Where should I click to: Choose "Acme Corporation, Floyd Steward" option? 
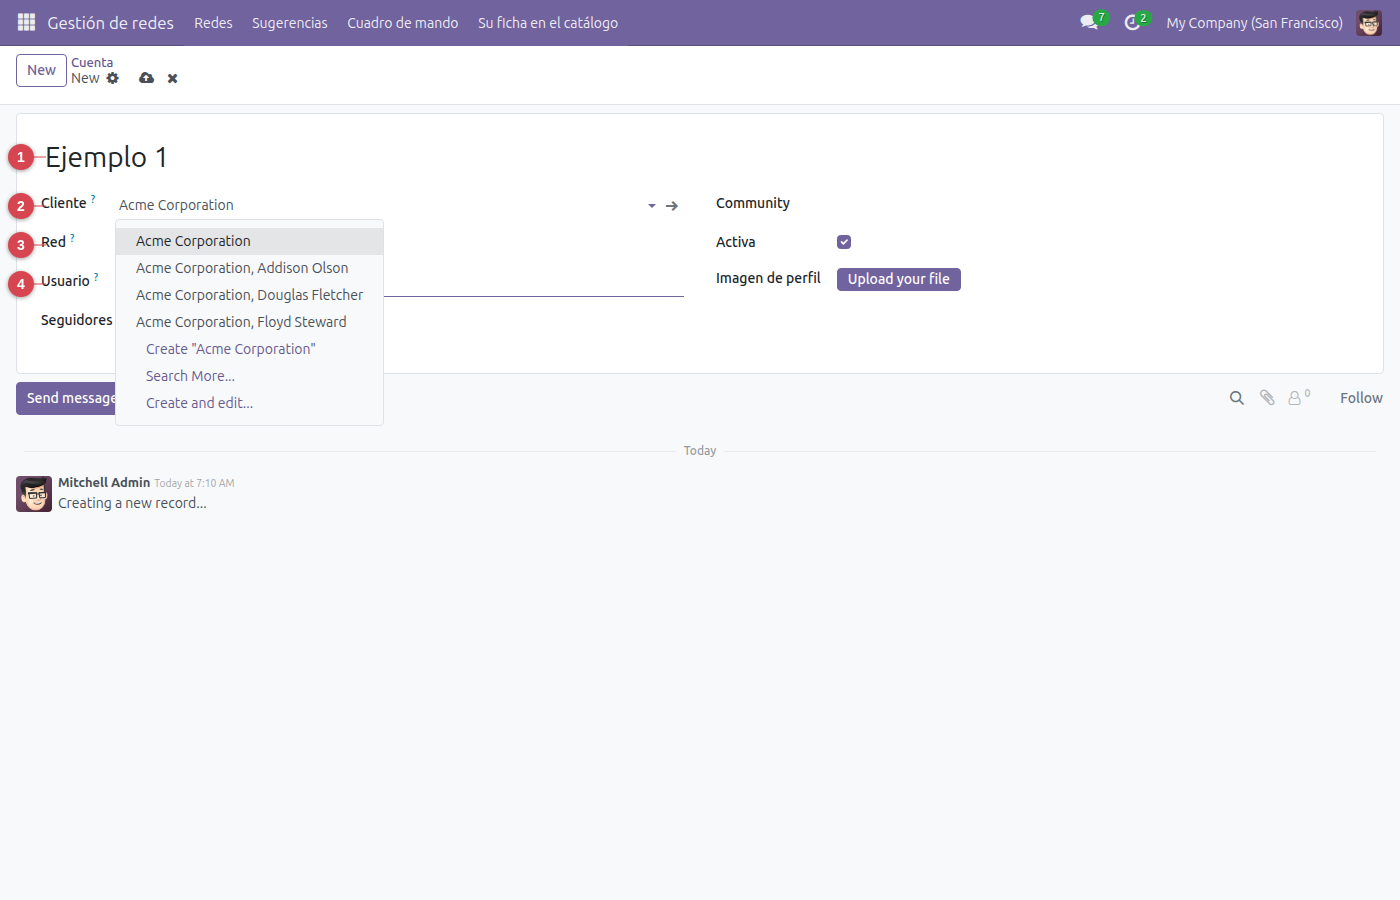249,322
